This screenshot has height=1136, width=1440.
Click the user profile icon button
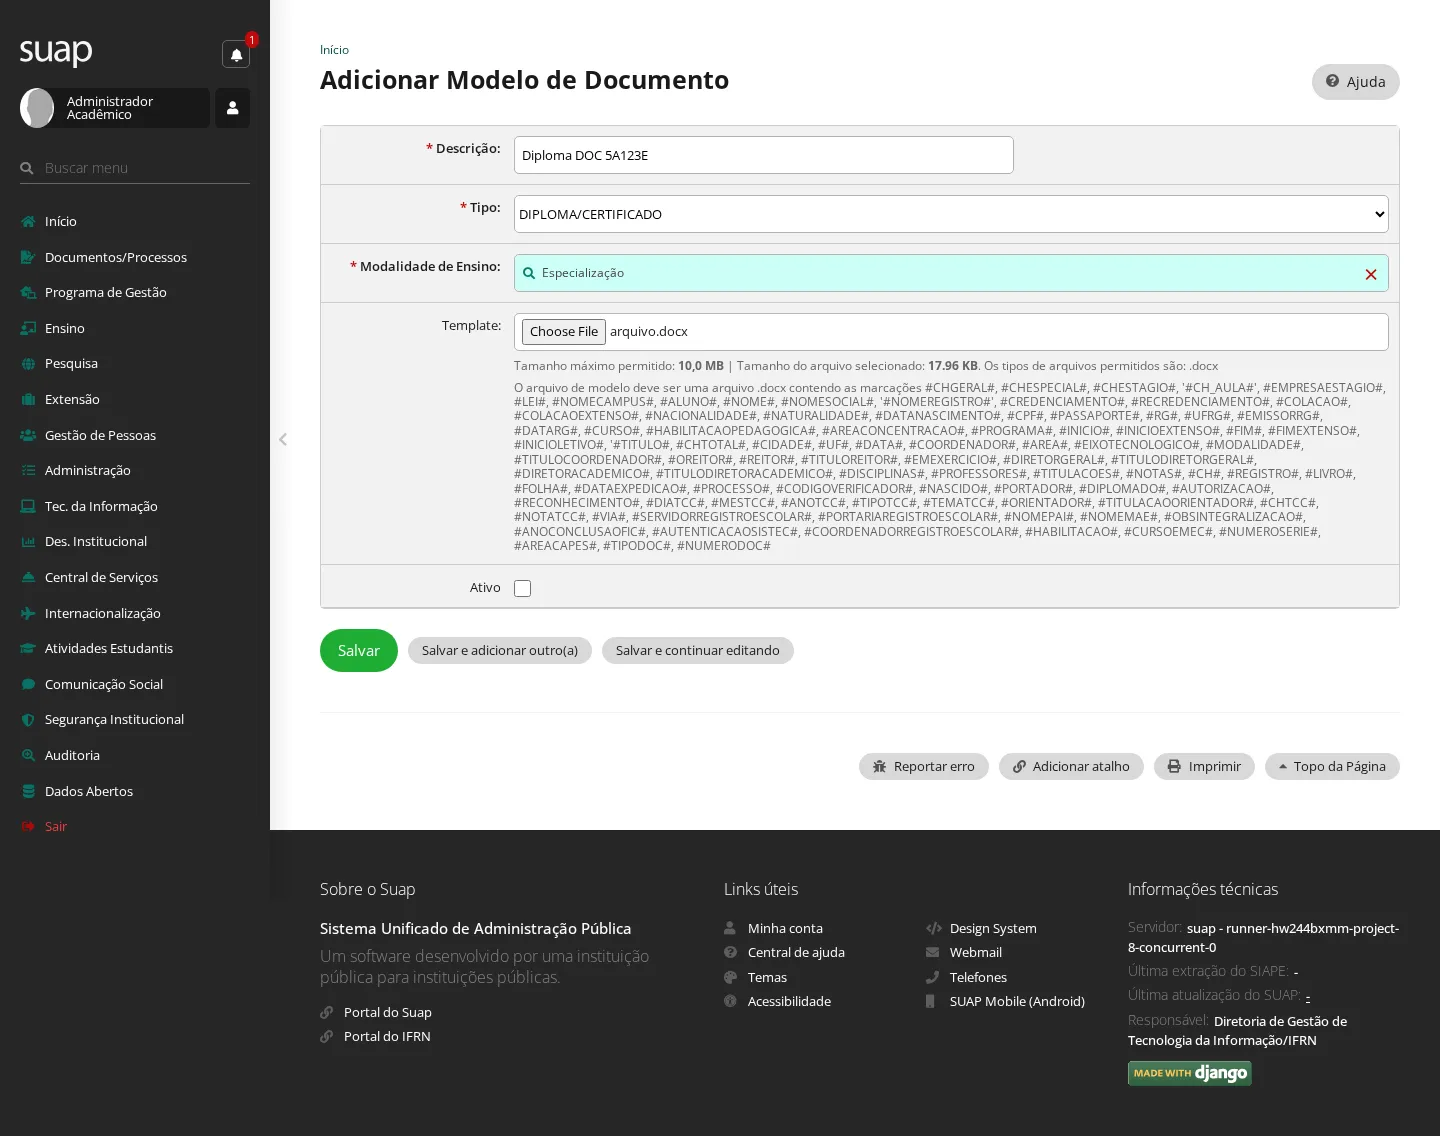232,108
